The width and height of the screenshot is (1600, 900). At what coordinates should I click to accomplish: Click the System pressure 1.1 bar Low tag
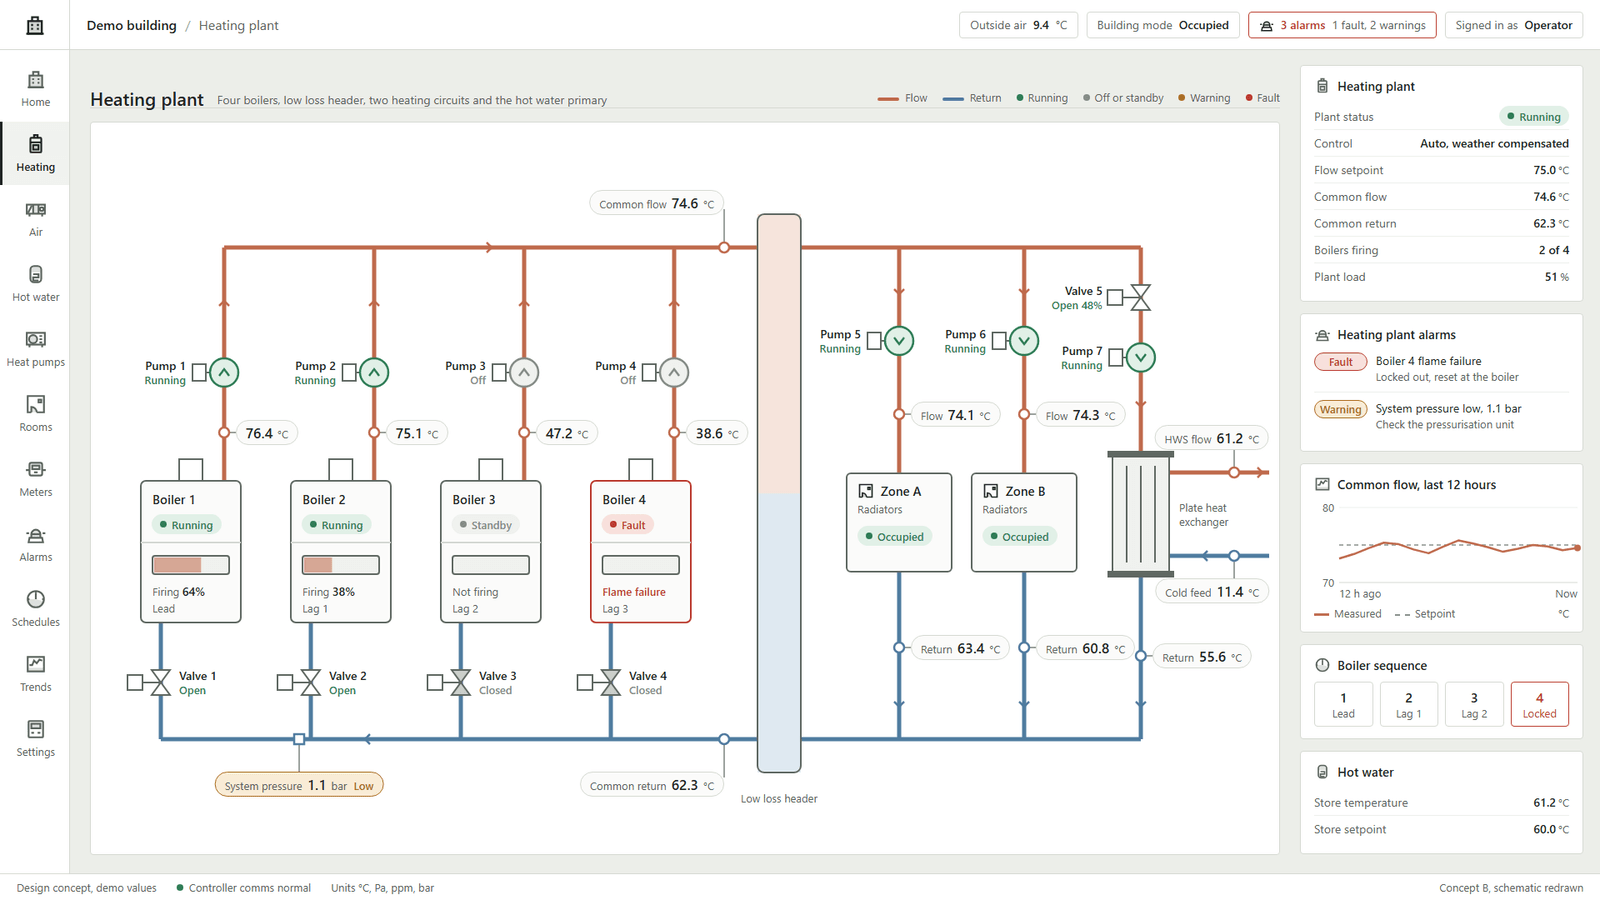click(x=299, y=785)
